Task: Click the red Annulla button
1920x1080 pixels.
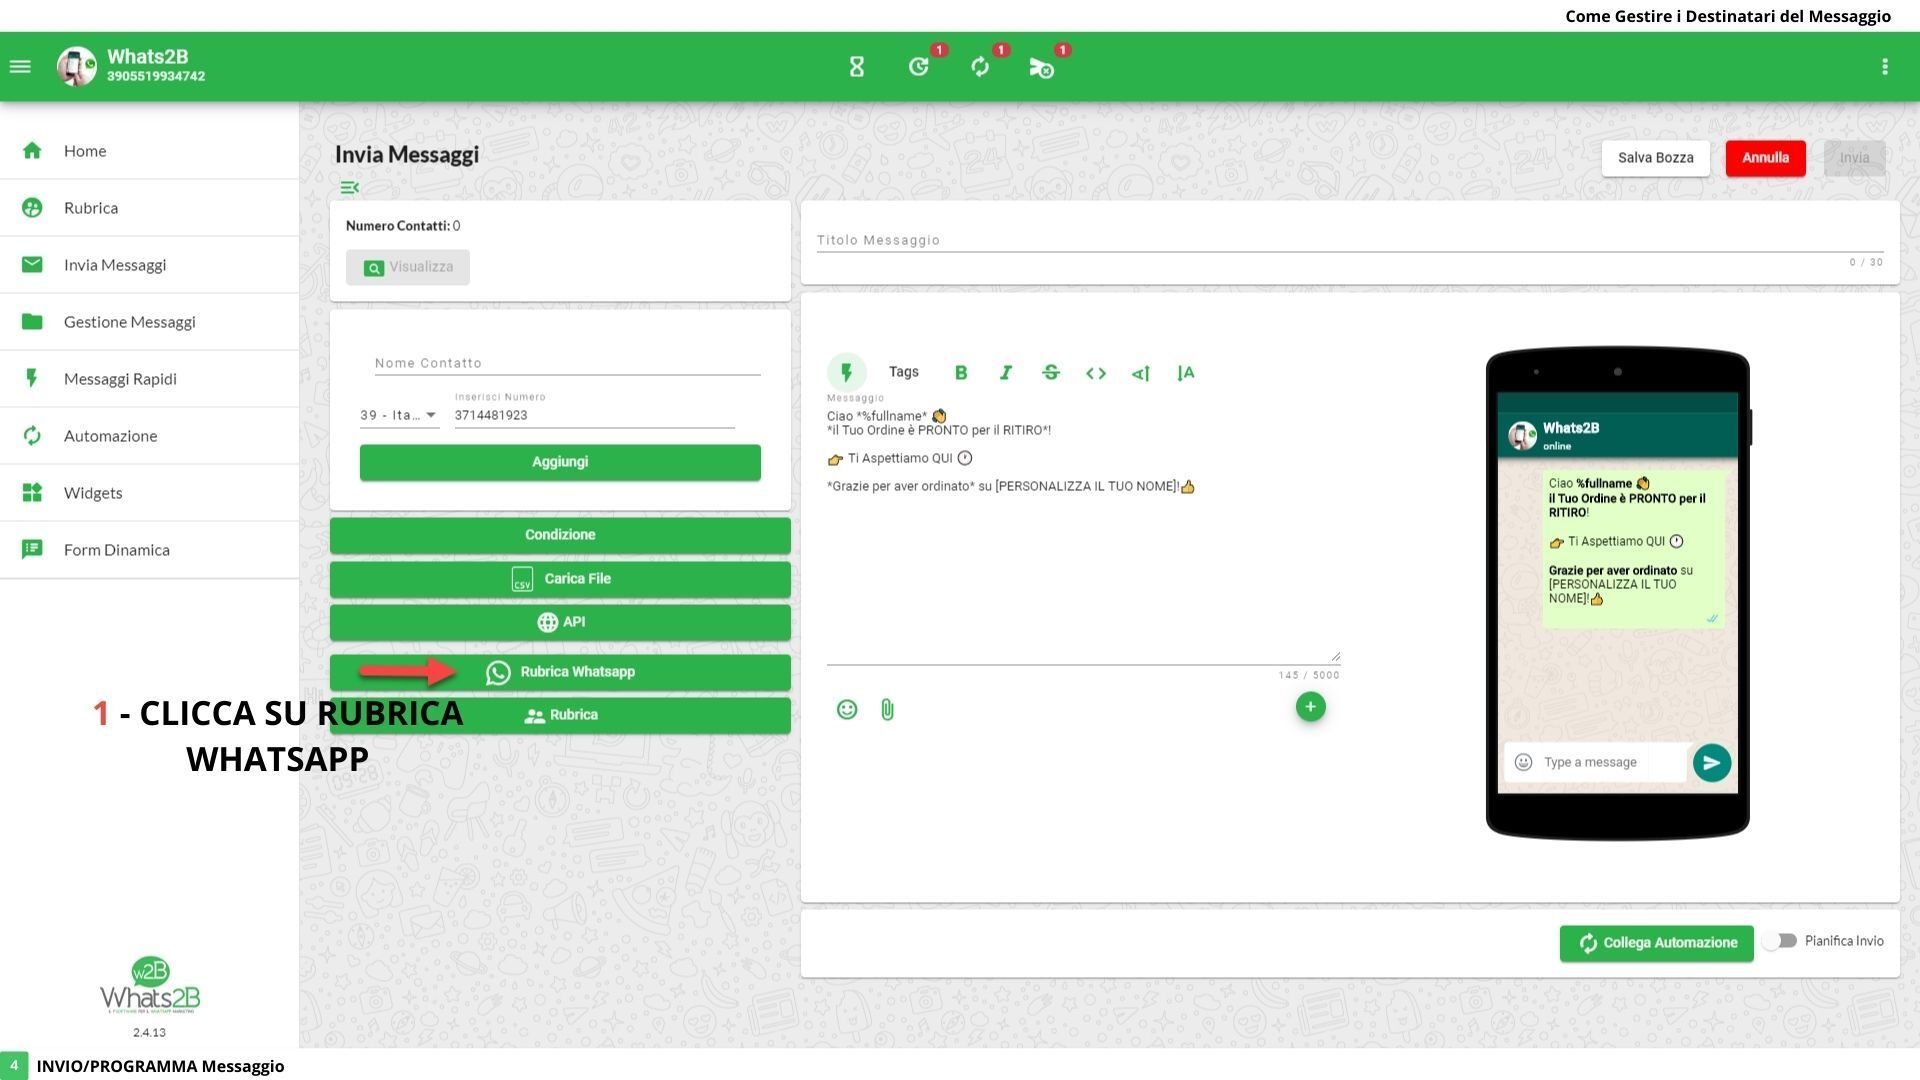Action: pos(1765,158)
